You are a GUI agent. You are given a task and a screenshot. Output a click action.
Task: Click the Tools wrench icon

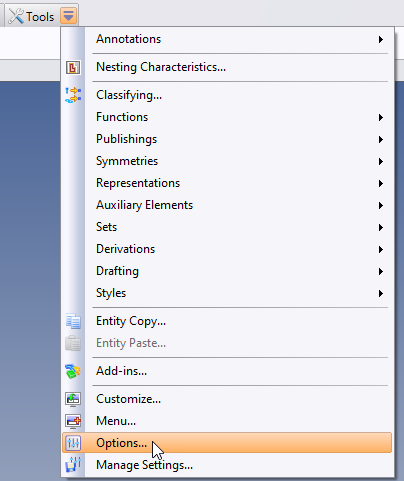point(16,16)
